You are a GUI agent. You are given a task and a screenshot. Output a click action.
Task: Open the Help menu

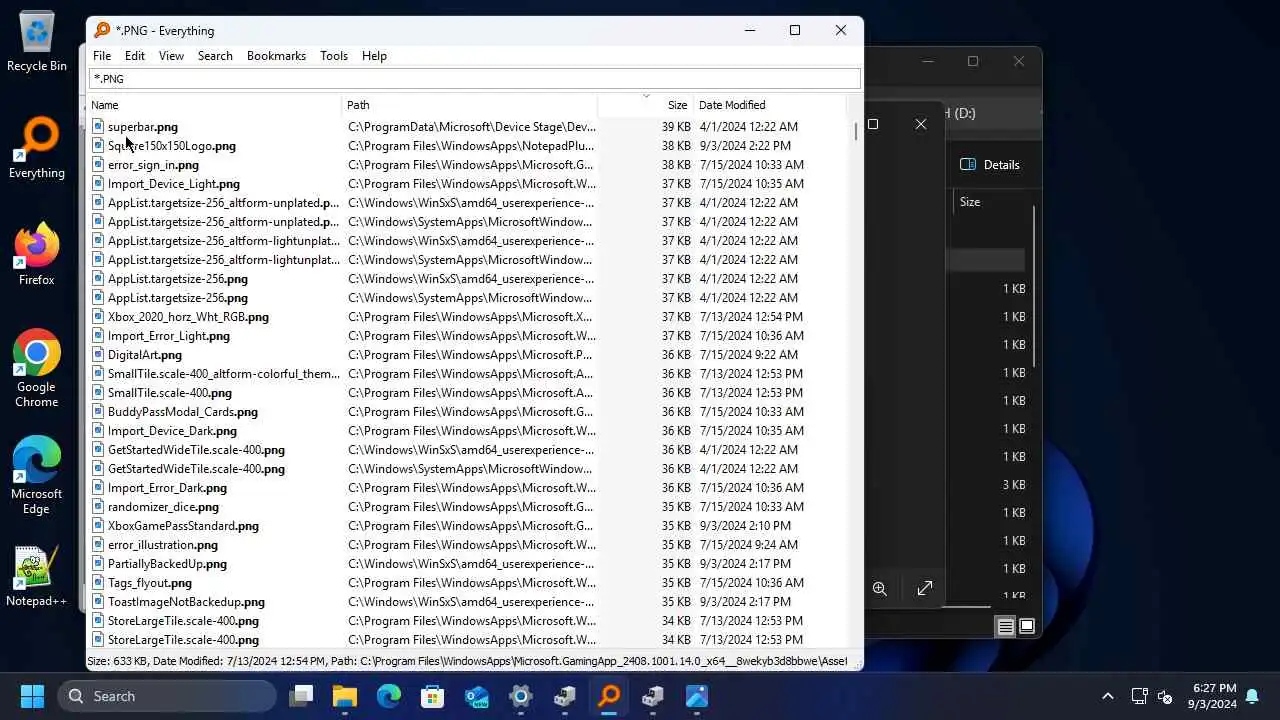(374, 56)
